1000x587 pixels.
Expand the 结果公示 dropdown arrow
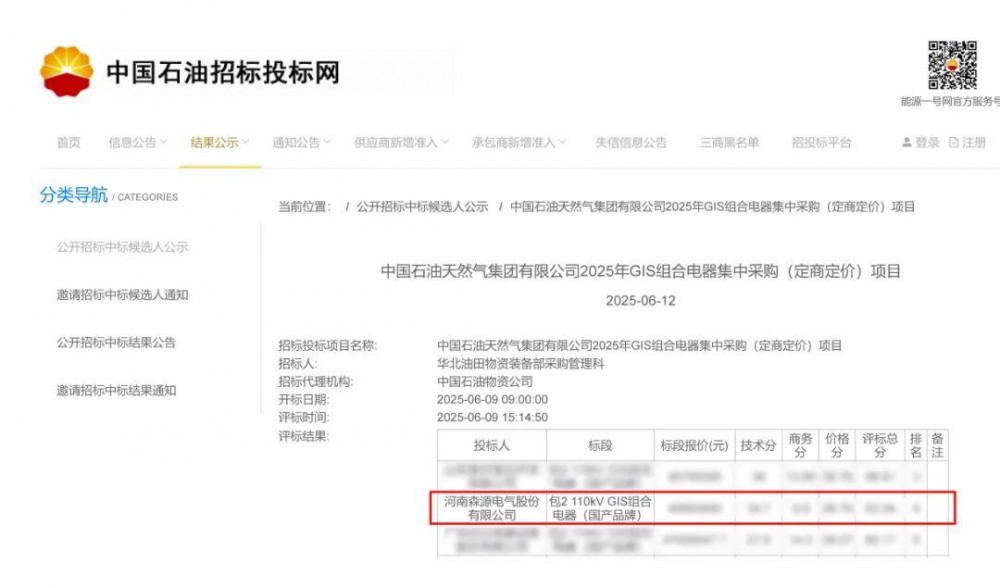click(x=246, y=142)
